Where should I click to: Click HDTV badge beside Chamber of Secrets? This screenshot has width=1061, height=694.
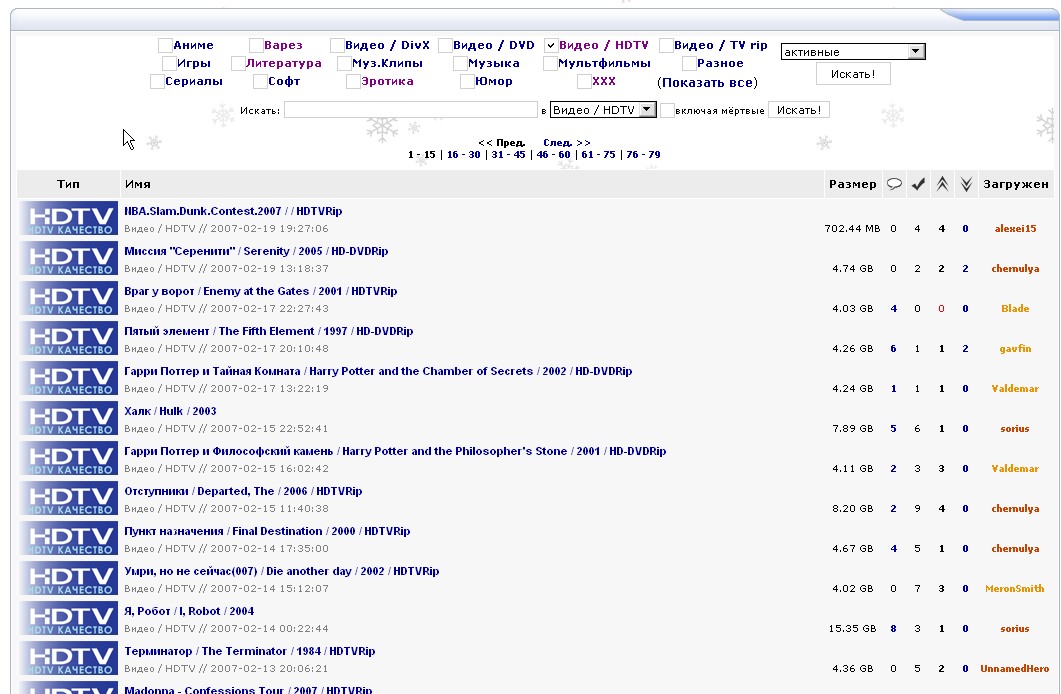(68, 378)
